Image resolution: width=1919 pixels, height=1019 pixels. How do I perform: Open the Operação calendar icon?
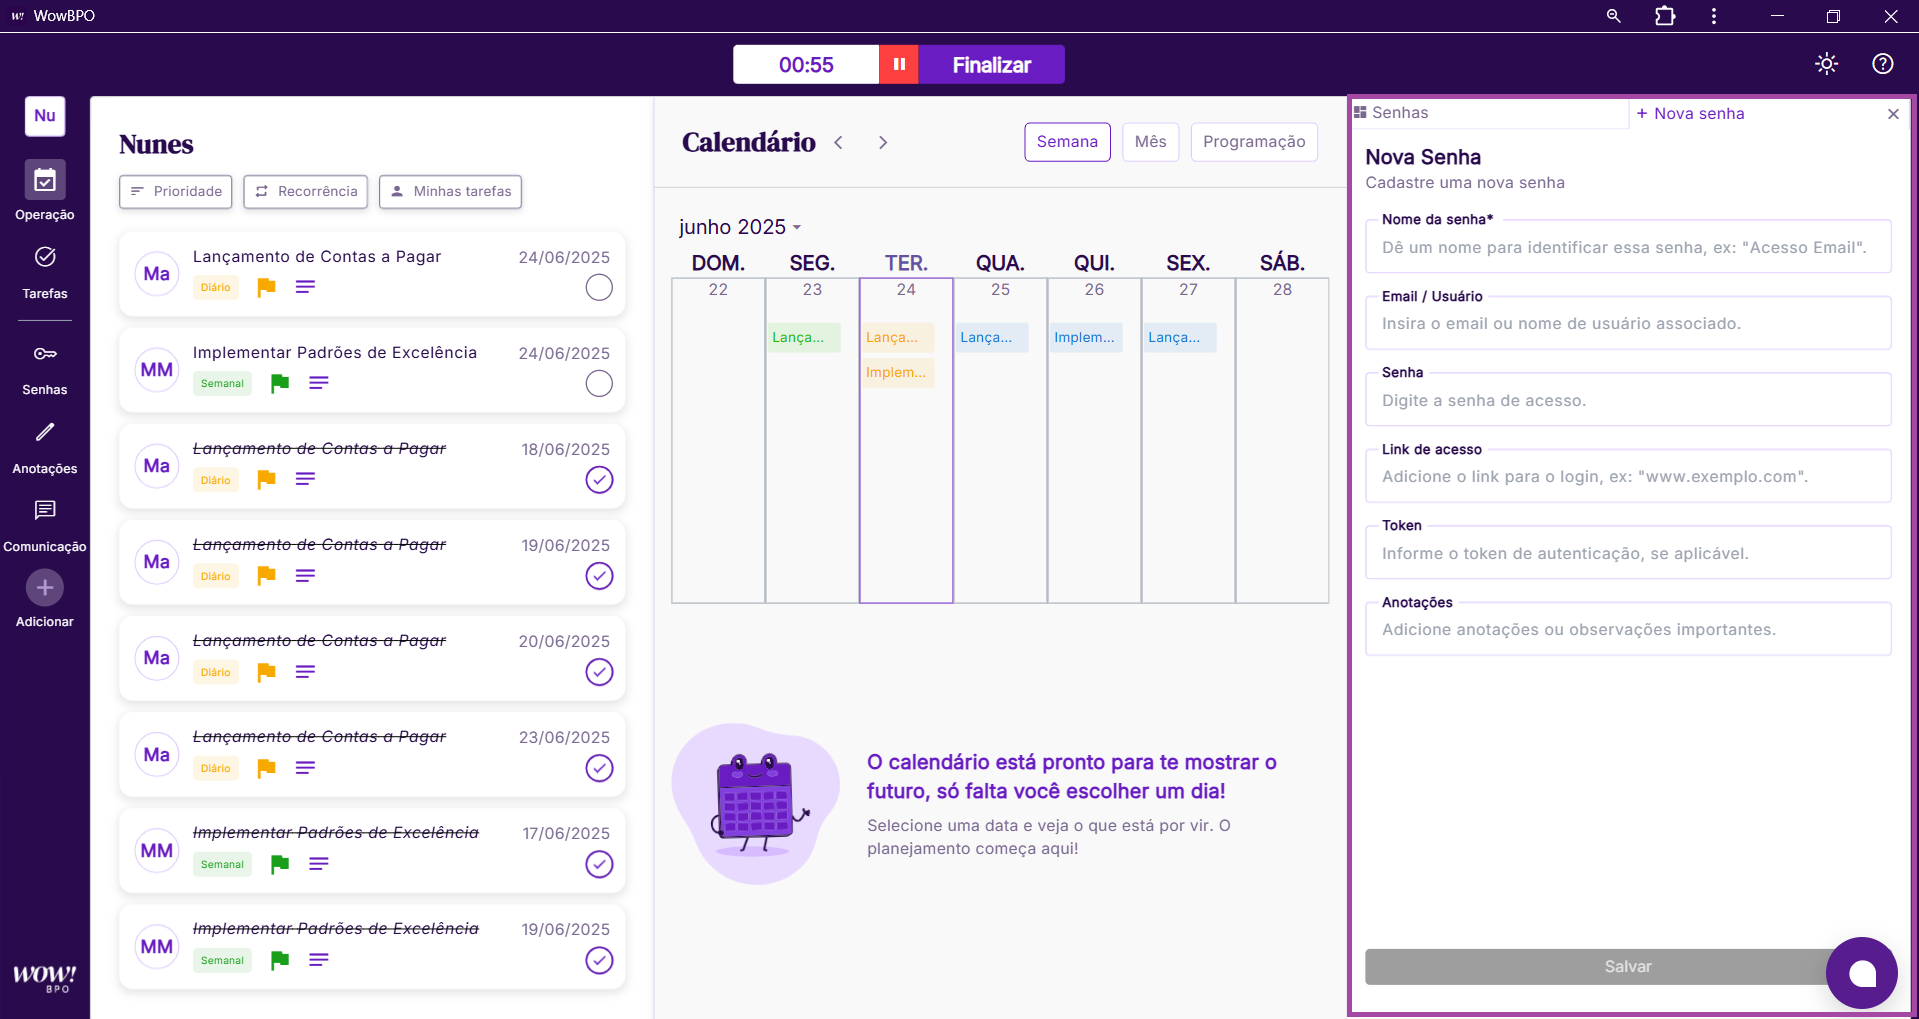click(x=45, y=181)
